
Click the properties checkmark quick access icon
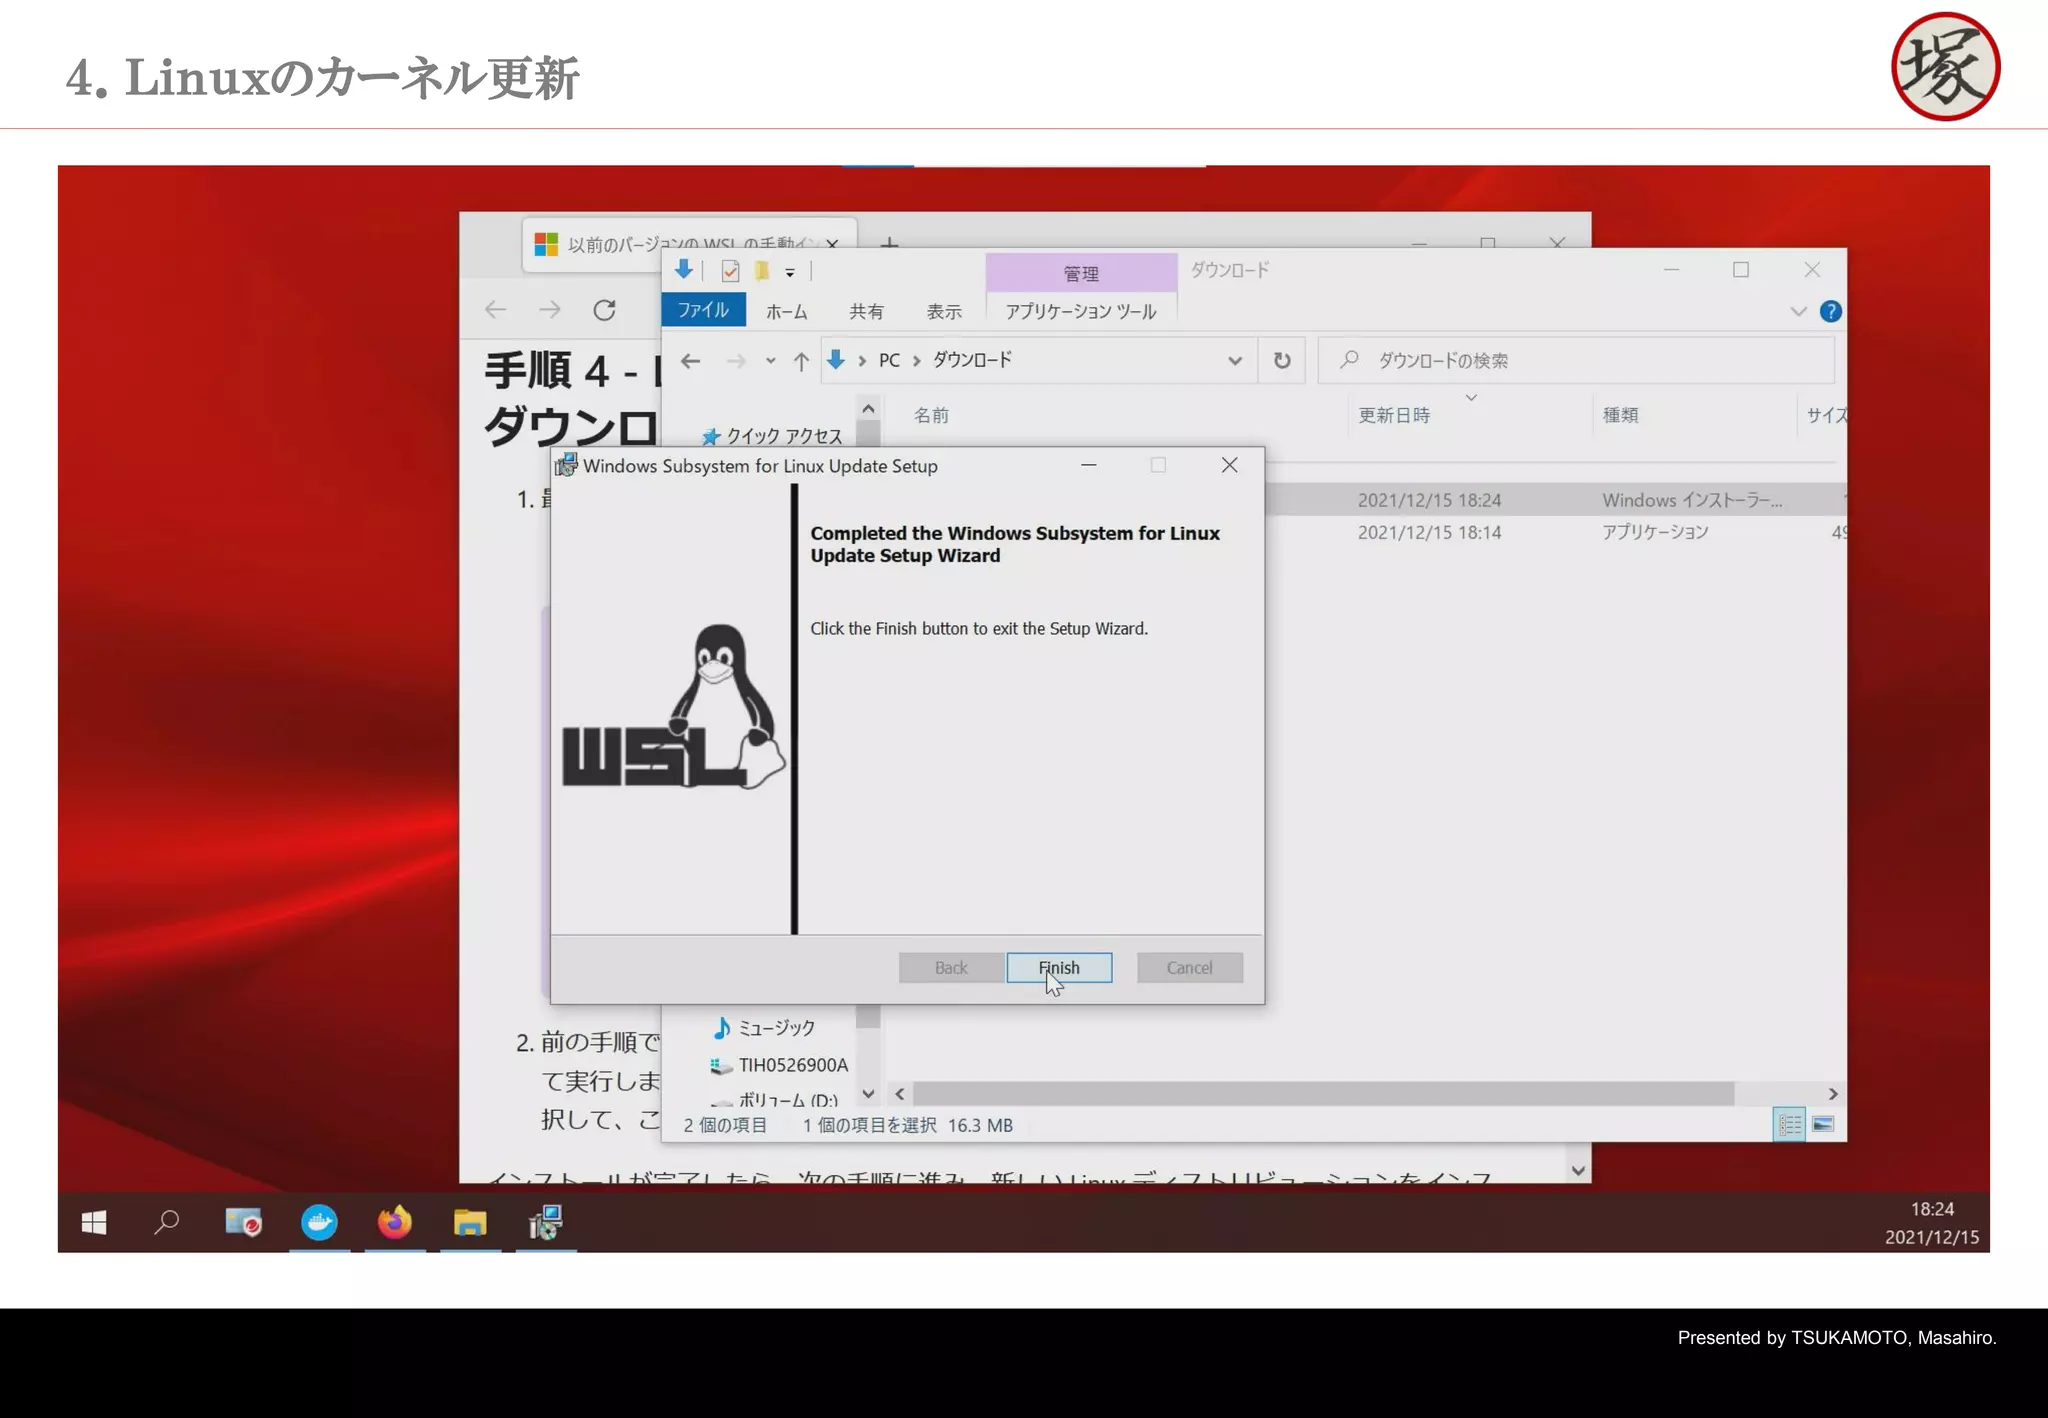point(730,270)
